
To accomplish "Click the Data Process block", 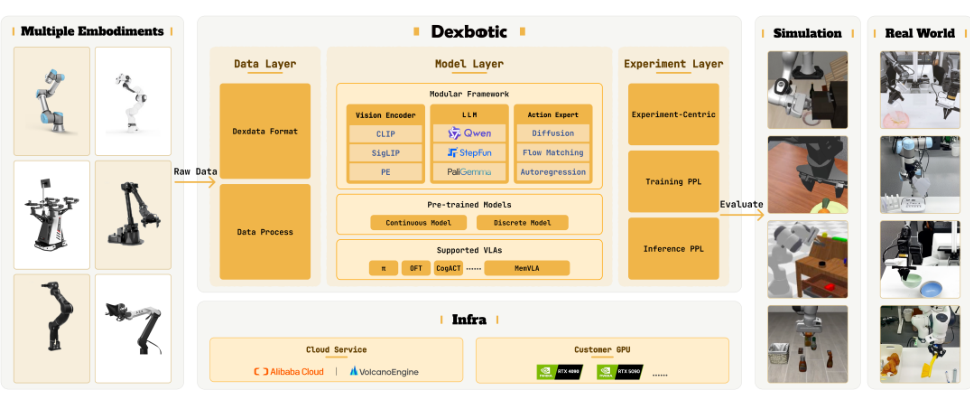I will point(265,232).
